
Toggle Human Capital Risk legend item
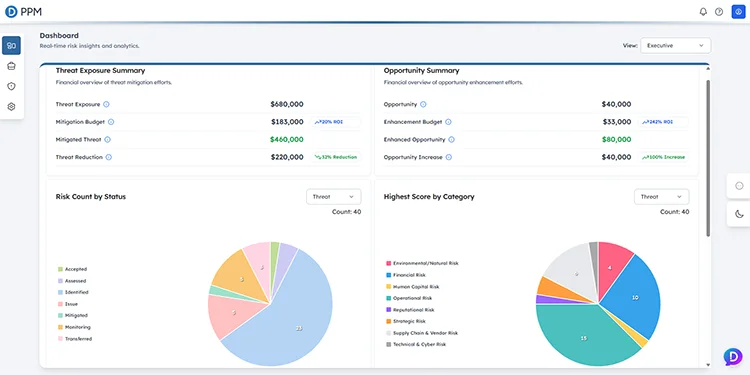412,287
